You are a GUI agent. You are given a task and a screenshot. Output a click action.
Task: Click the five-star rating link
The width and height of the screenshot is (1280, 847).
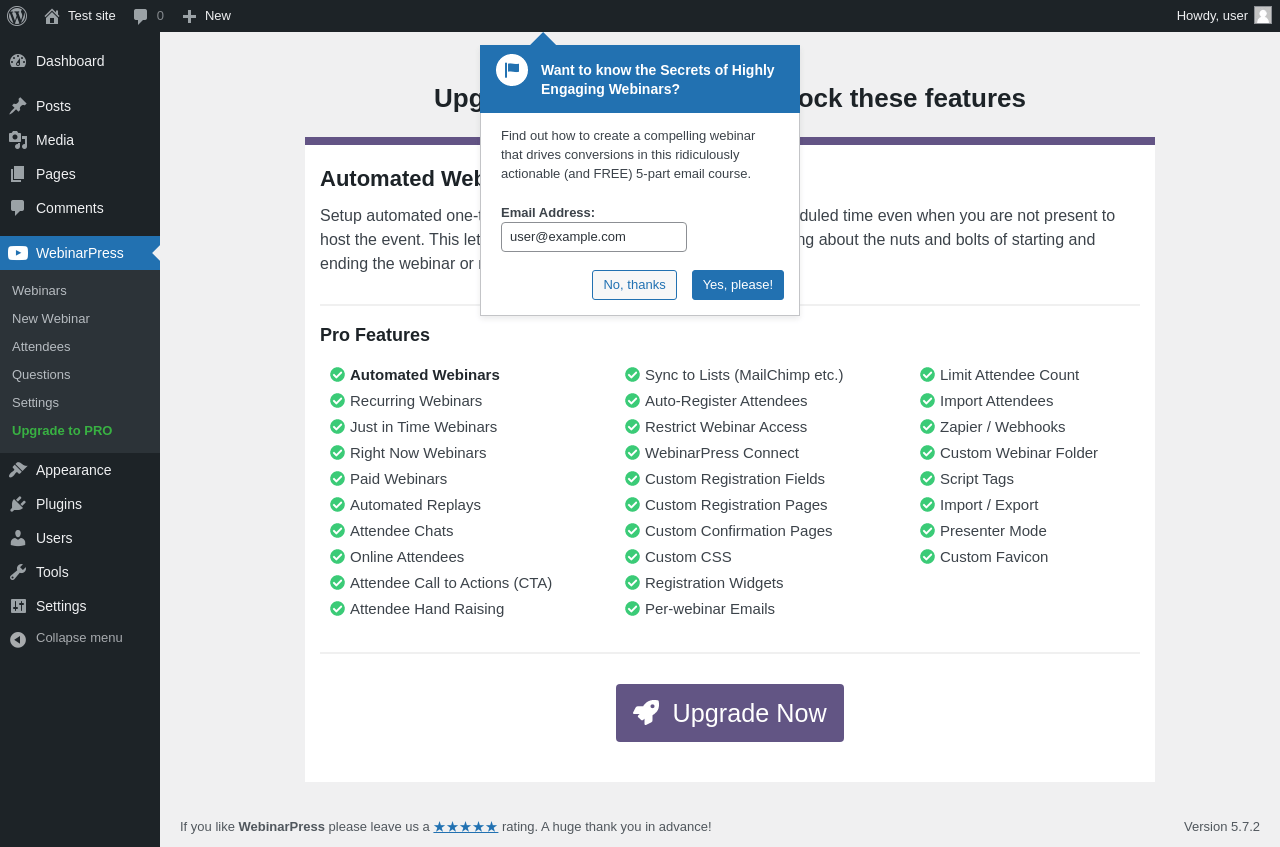click(x=465, y=827)
